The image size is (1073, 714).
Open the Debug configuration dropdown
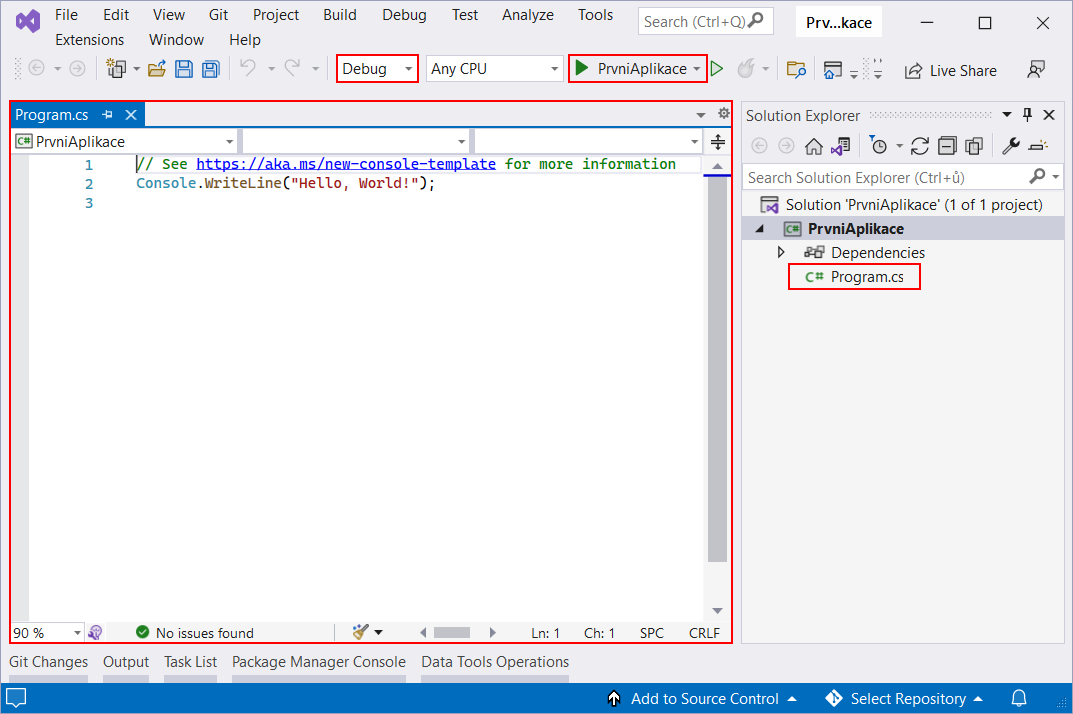pyautogui.click(x=377, y=68)
